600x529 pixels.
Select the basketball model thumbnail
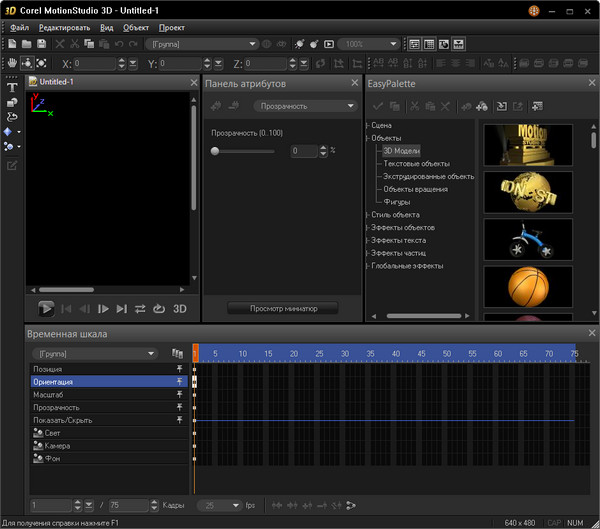[x=529, y=287]
